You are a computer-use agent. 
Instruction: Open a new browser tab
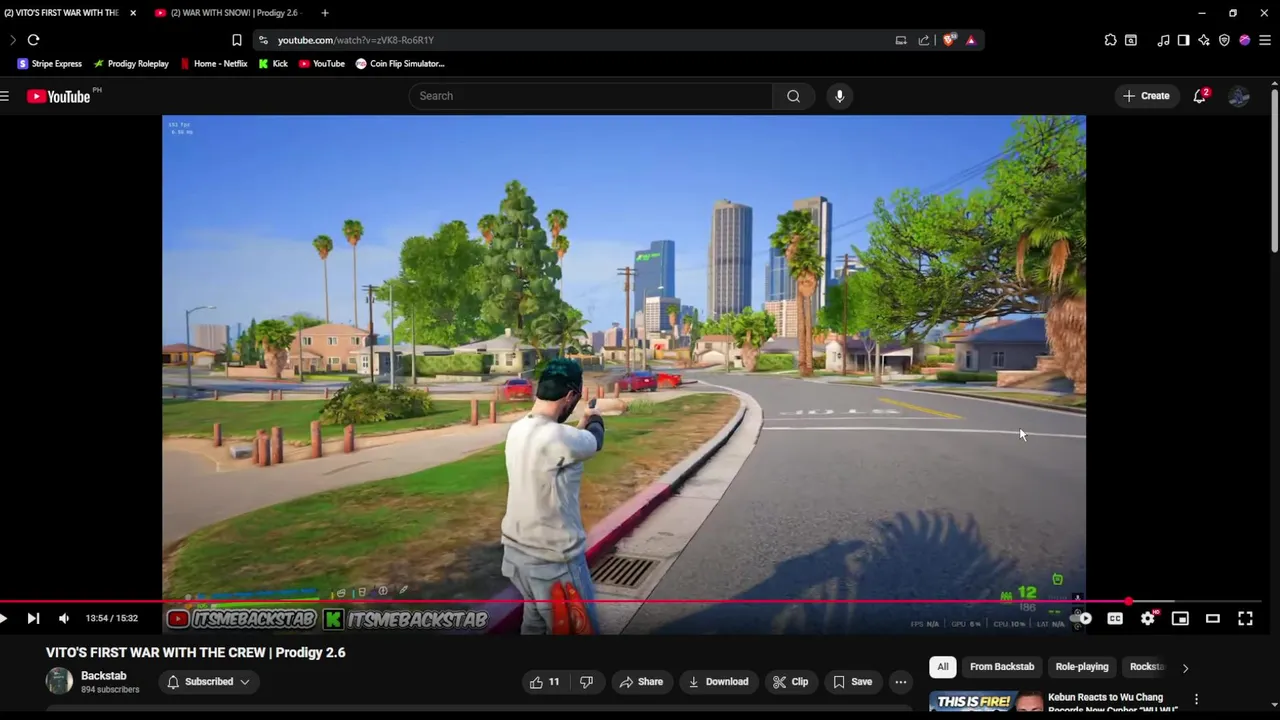pyautogui.click(x=325, y=13)
